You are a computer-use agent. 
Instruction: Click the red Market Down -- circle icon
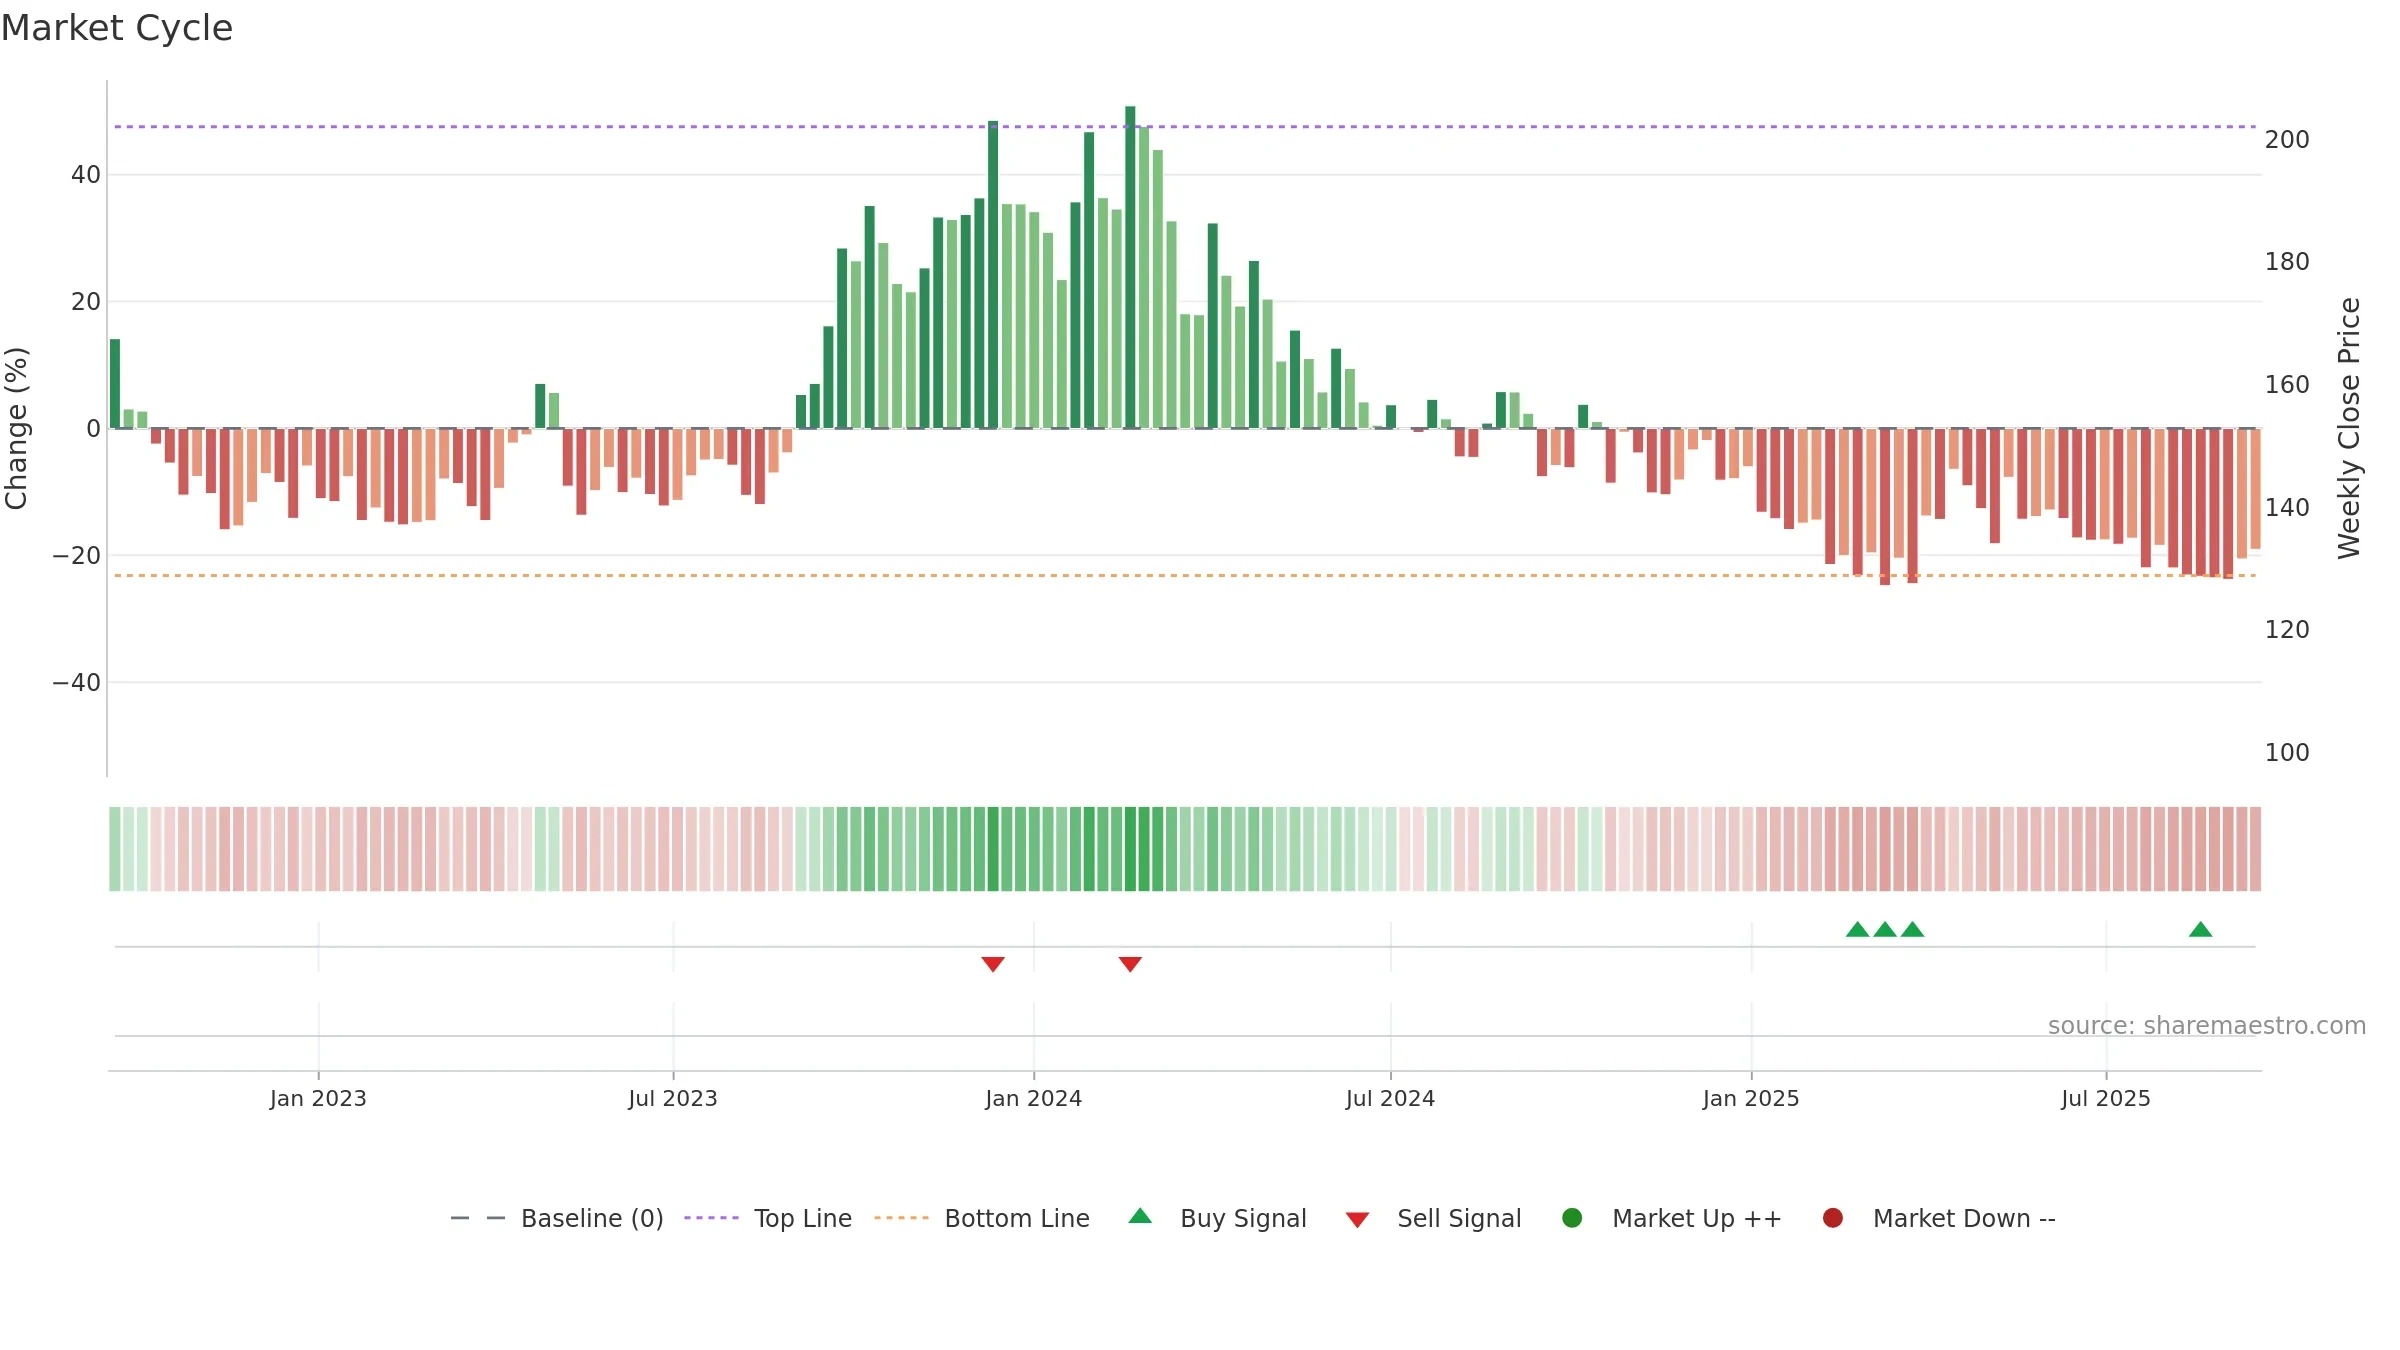[1833, 1218]
